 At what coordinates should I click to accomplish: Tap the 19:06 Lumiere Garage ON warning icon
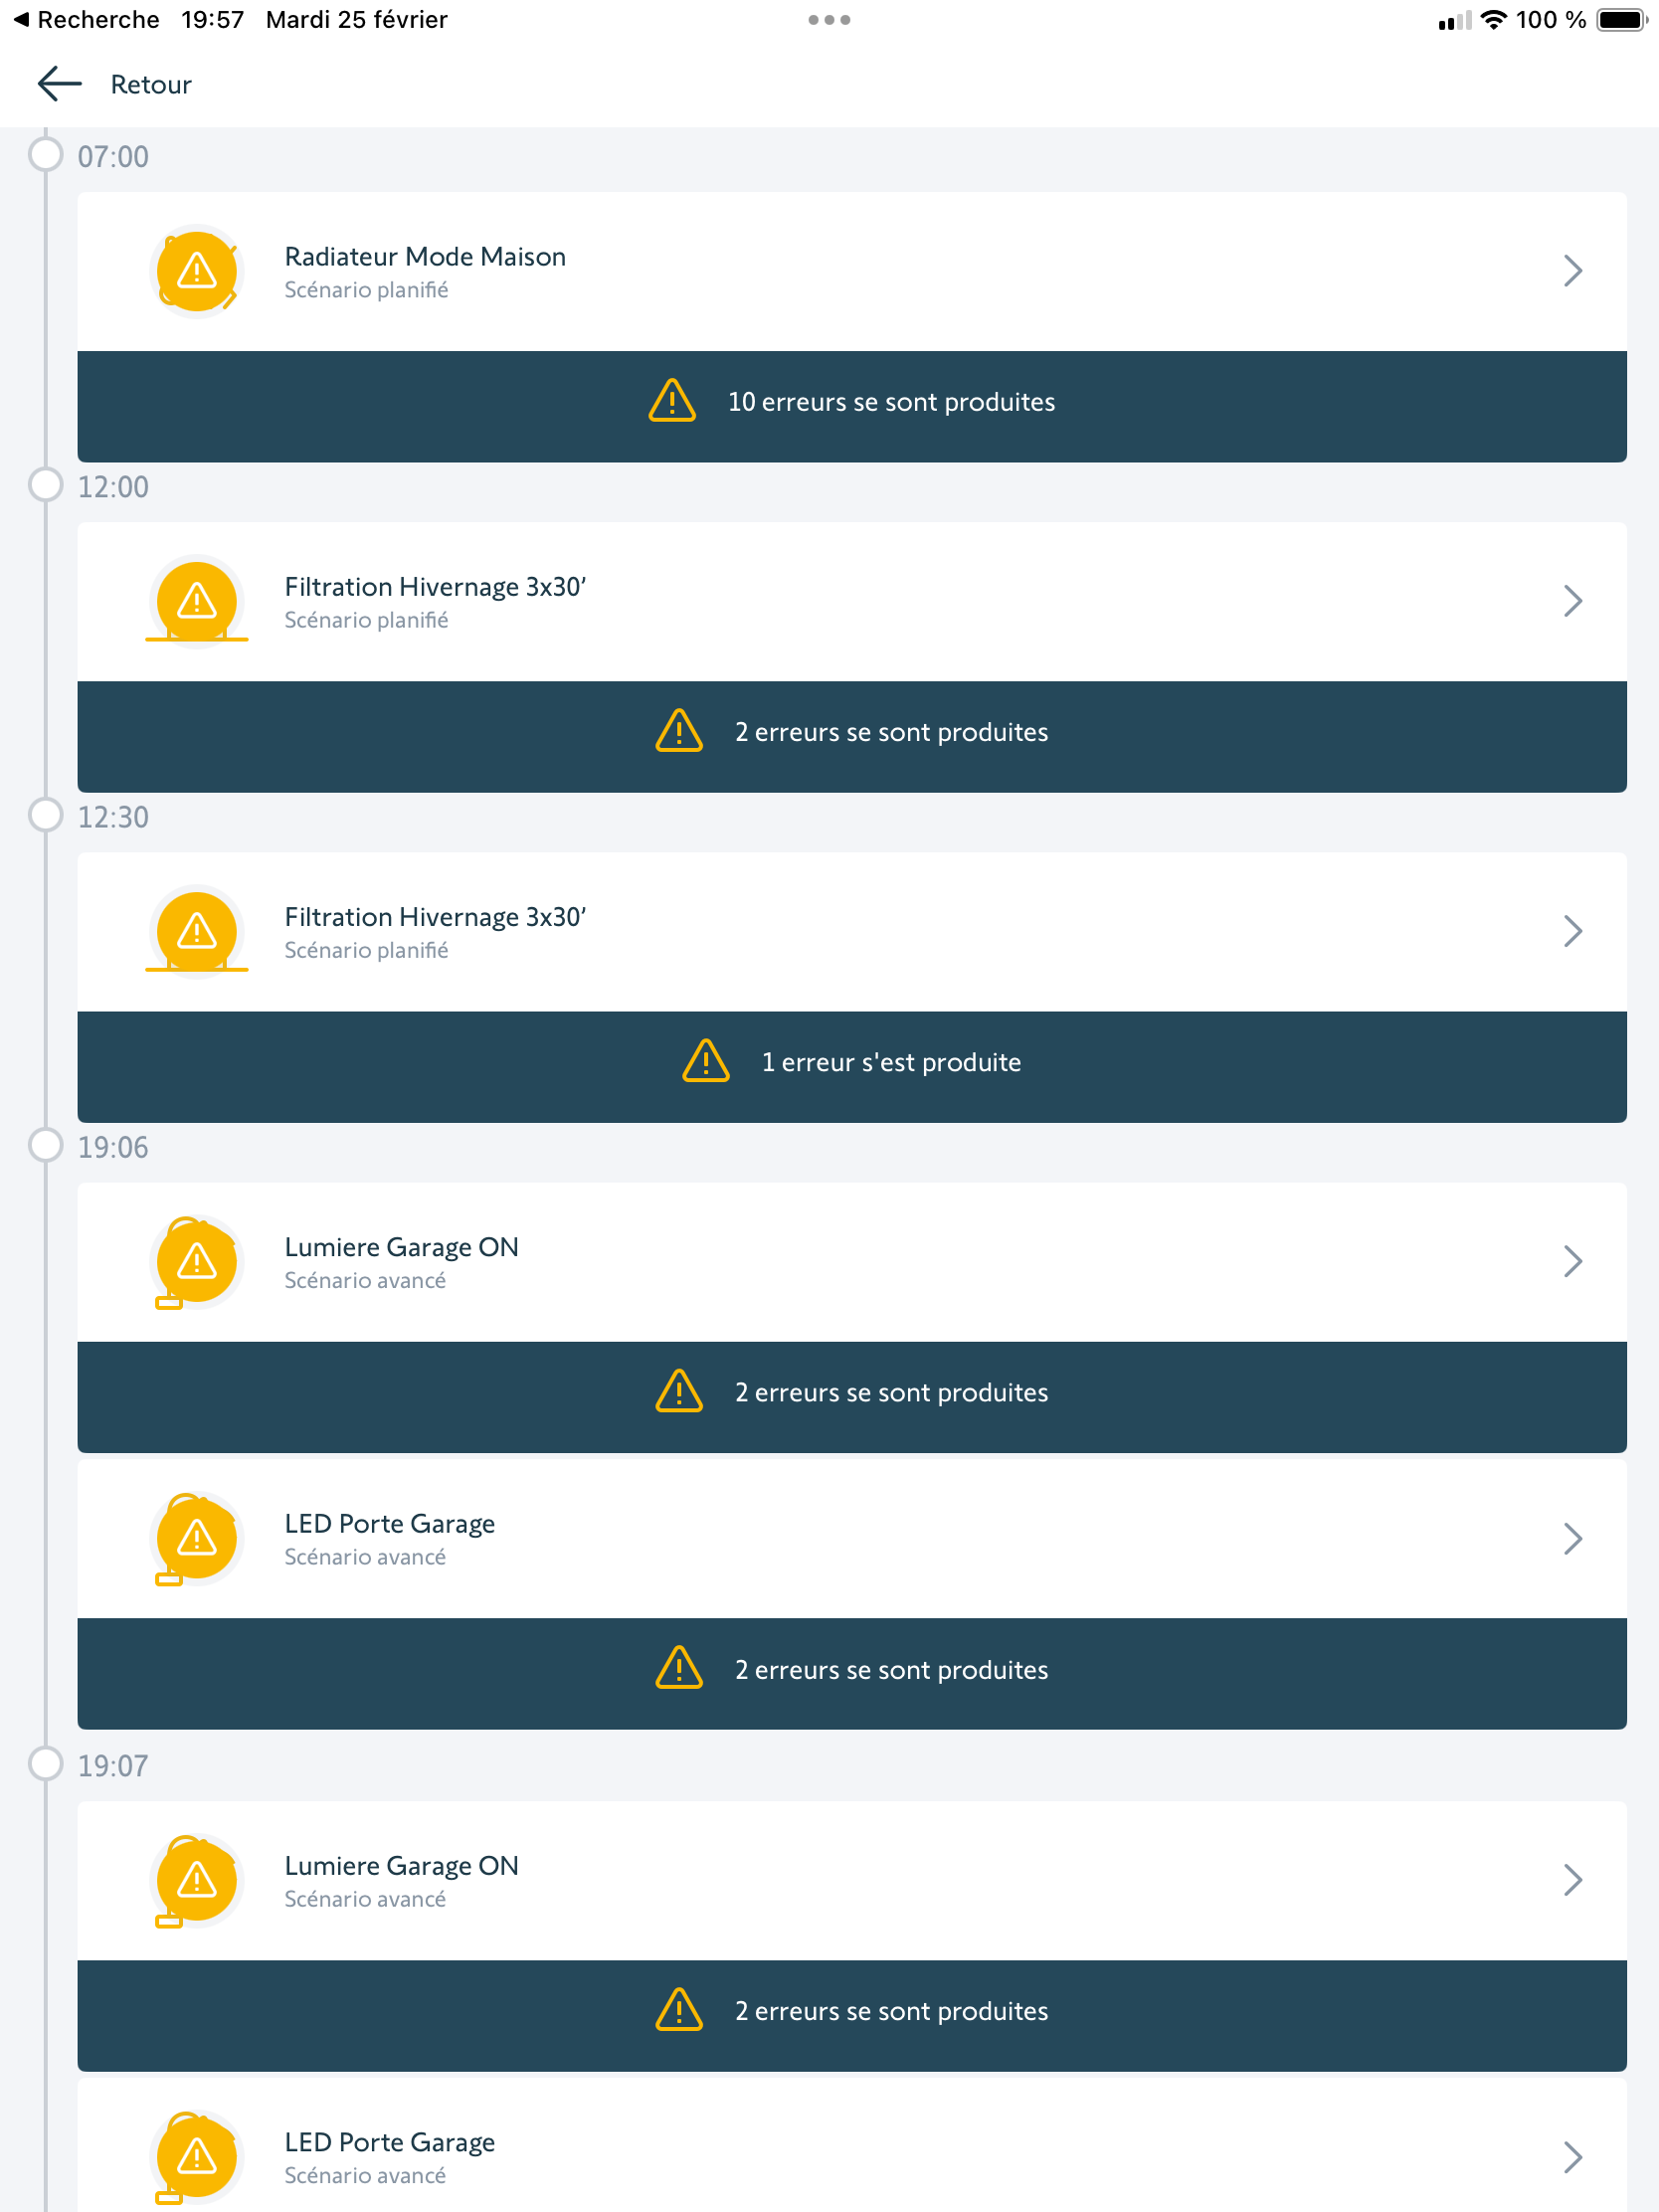point(197,1262)
